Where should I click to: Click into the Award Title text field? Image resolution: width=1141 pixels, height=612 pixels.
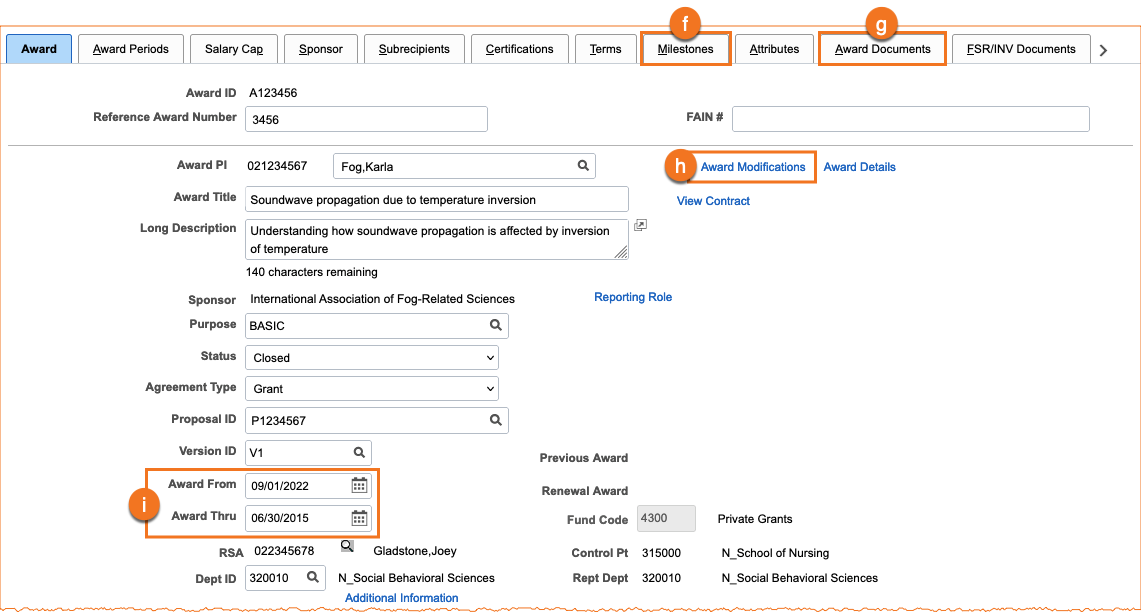(x=436, y=200)
